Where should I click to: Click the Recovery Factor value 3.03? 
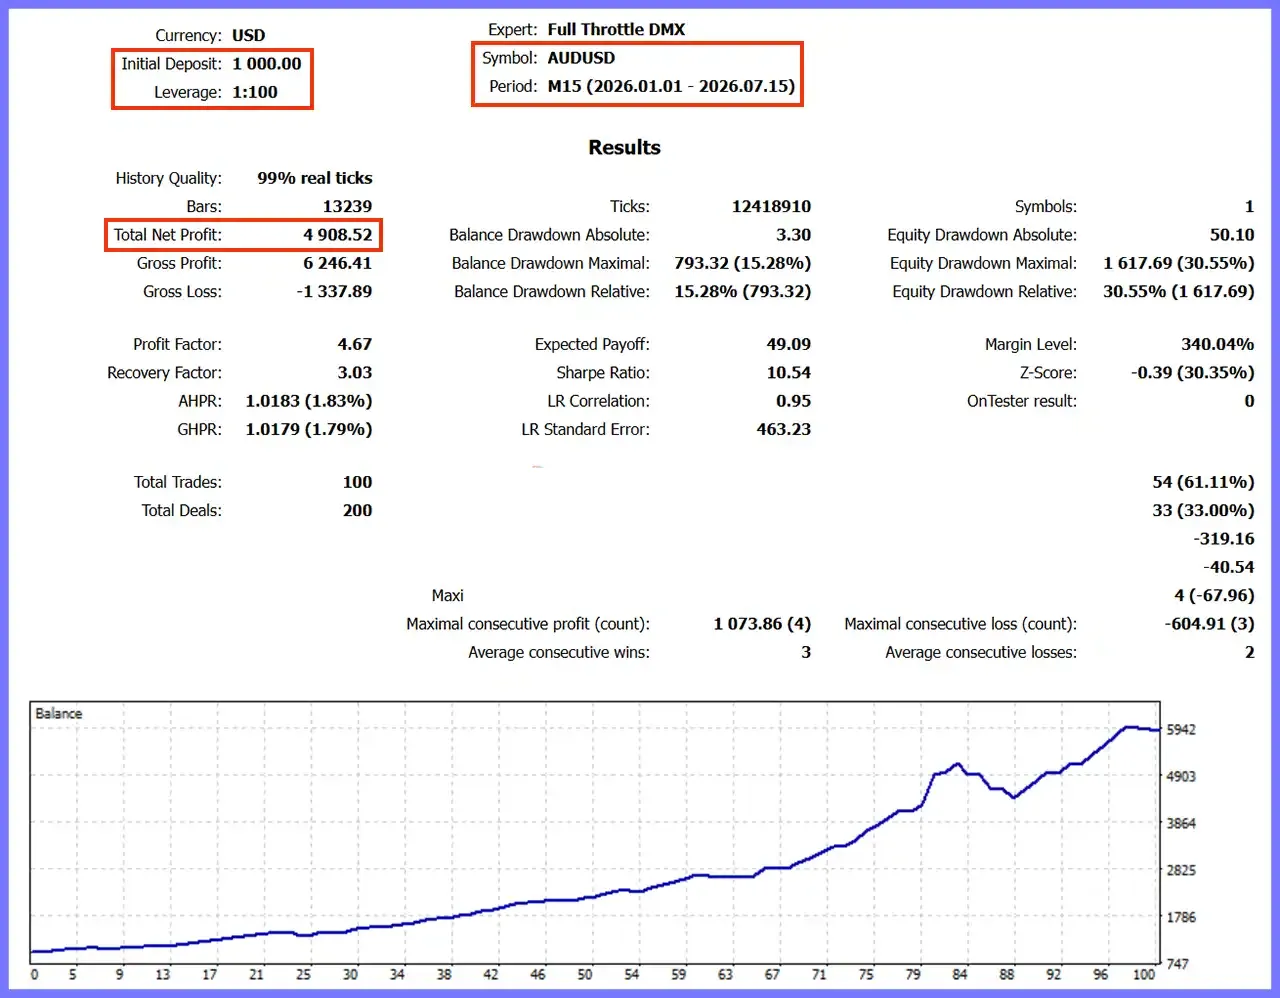coord(355,372)
